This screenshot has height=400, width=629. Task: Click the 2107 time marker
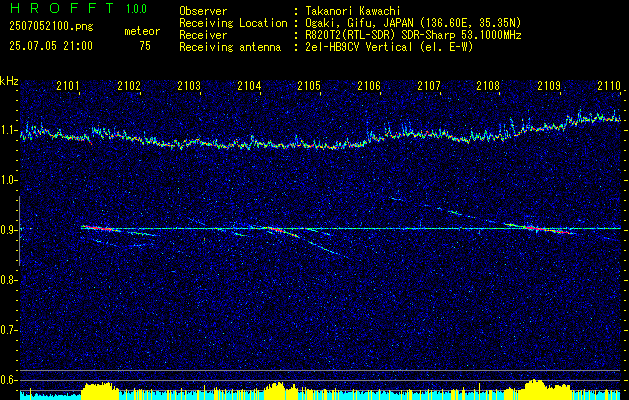(429, 85)
